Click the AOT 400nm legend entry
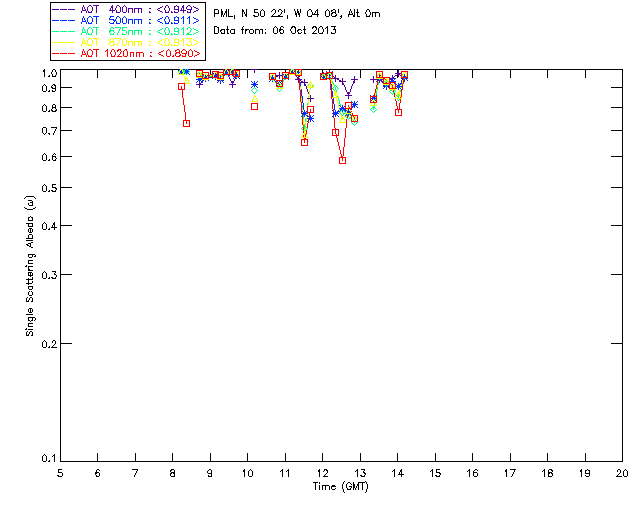Viewport: 640px width, 512px height. point(126,9)
